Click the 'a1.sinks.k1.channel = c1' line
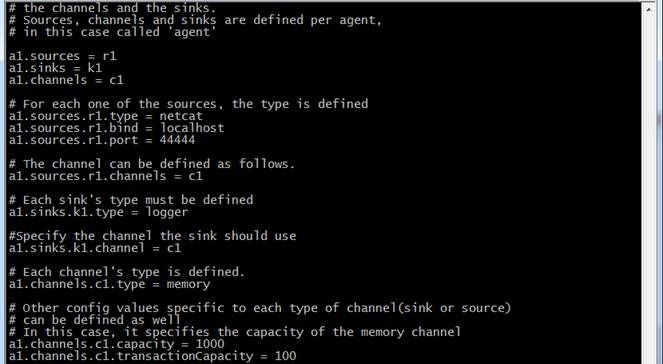Screen dimensions: 663x364 (x=95, y=248)
